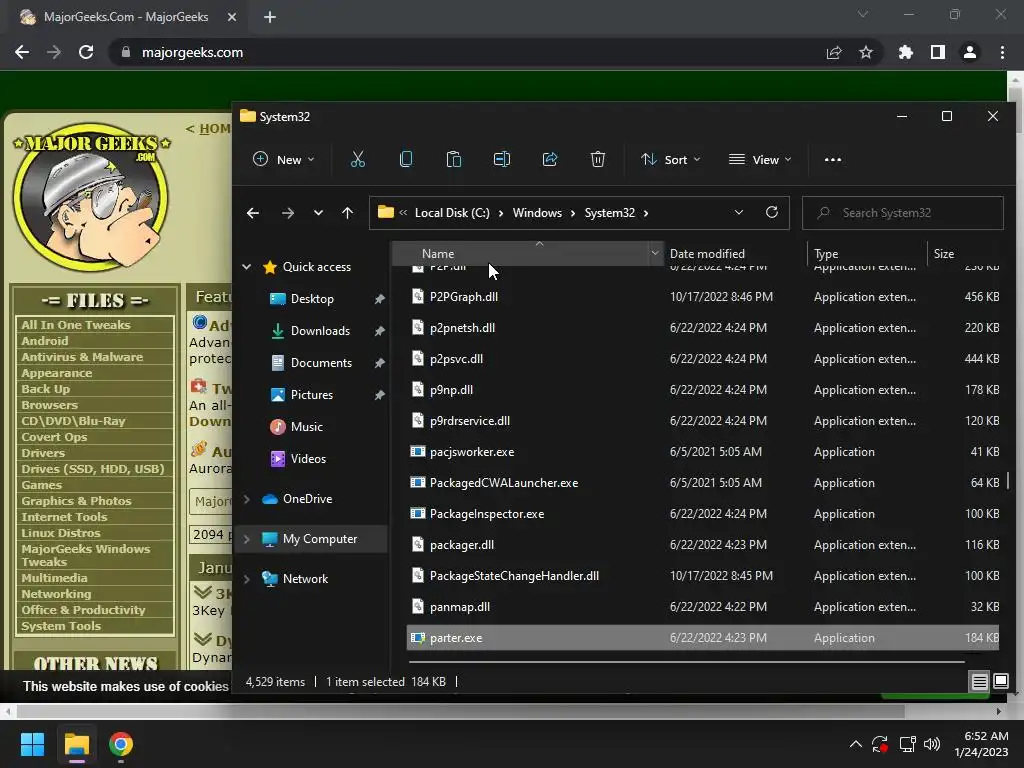Open Antivirus & Malware link on MajorGeeks
Viewport: 1024px width, 768px height.
coord(82,357)
